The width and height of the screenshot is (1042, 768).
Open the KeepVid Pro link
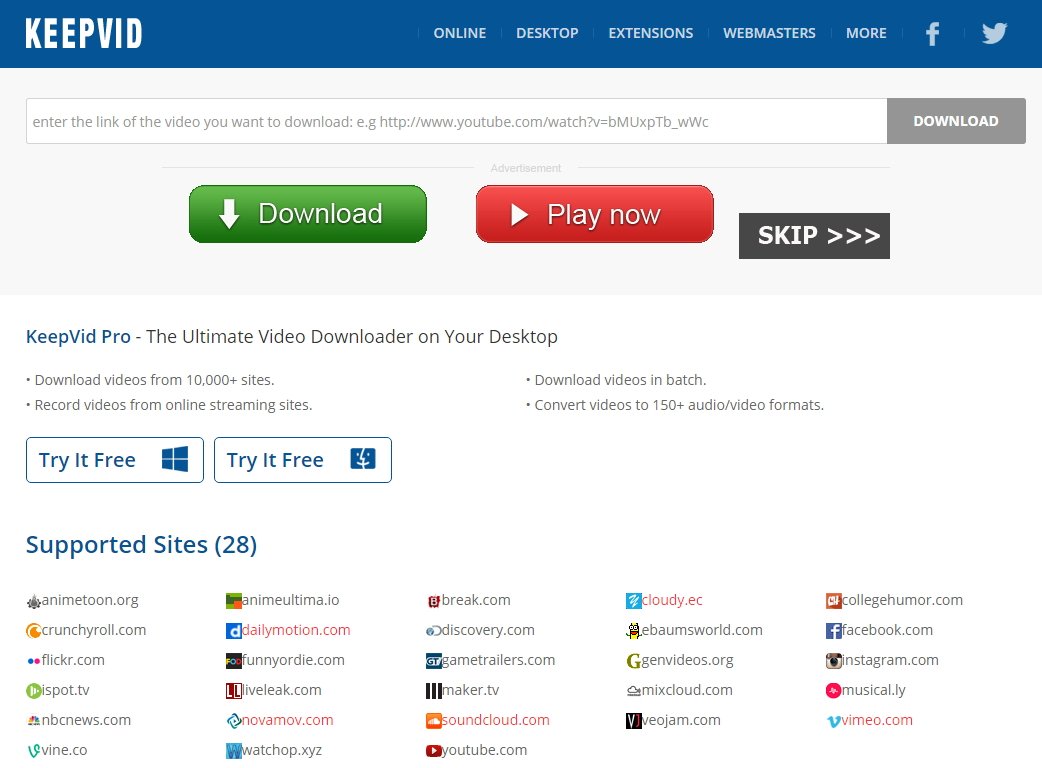78,337
